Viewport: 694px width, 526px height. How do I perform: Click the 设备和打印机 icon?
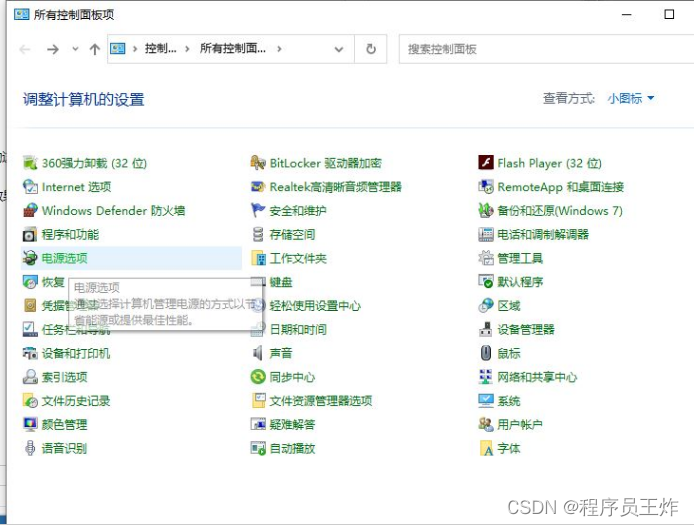point(30,353)
